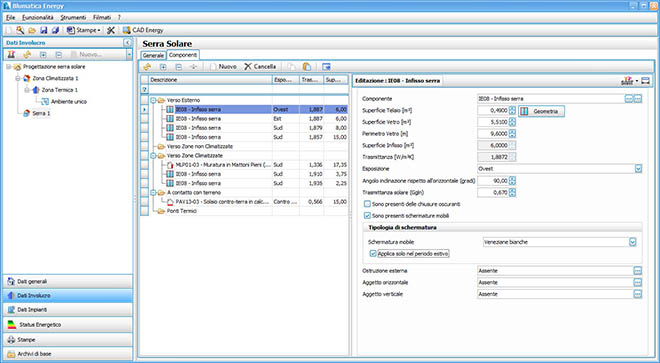Toggle 'Sono presenti schermature mobili' checkbox
This screenshot has height=363, width=660.
coord(367,216)
